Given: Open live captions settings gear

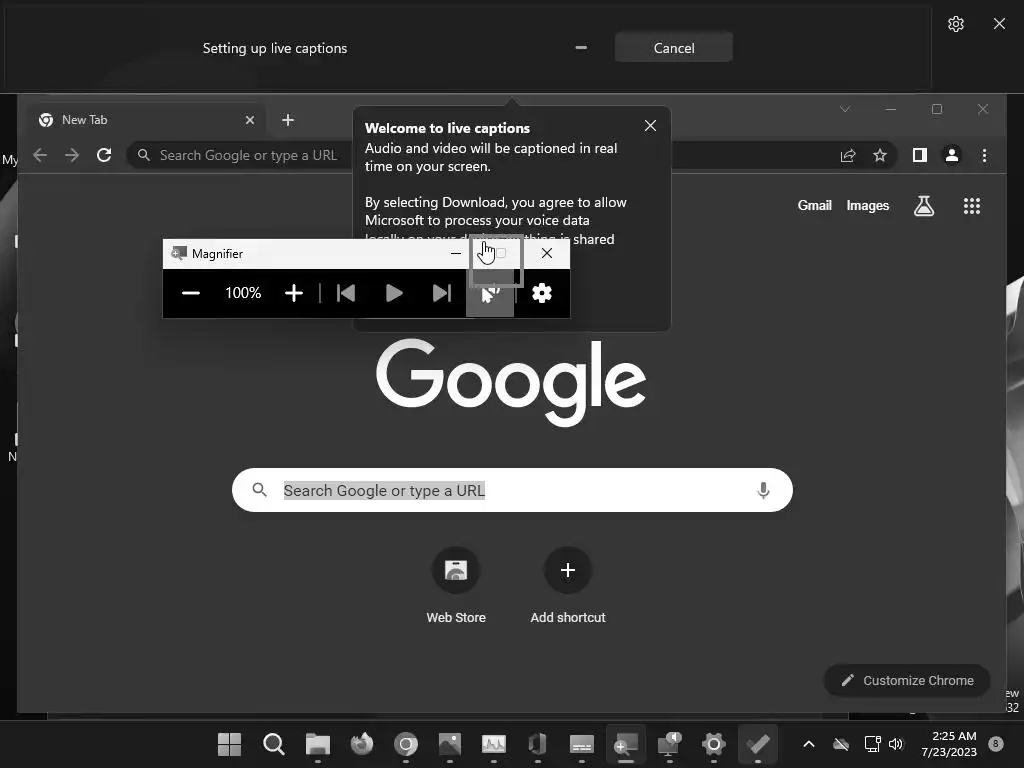Looking at the screenshot, I should coord(955,24).
